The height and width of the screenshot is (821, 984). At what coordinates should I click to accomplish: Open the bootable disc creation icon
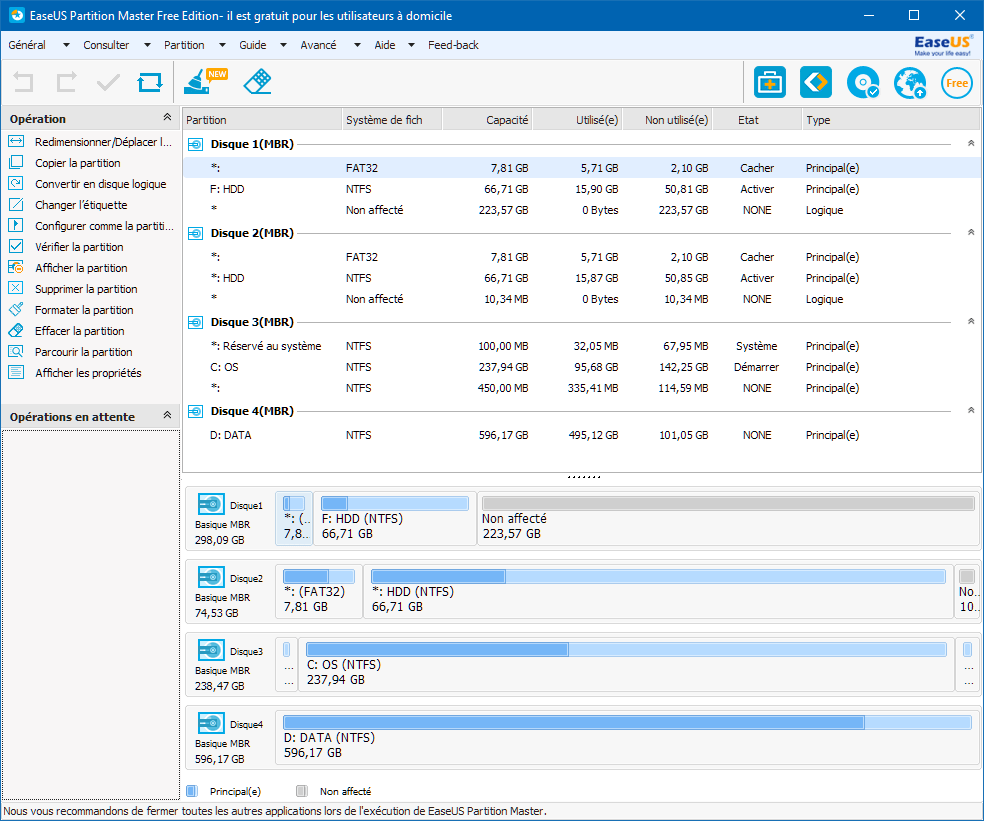coord(863,82)
